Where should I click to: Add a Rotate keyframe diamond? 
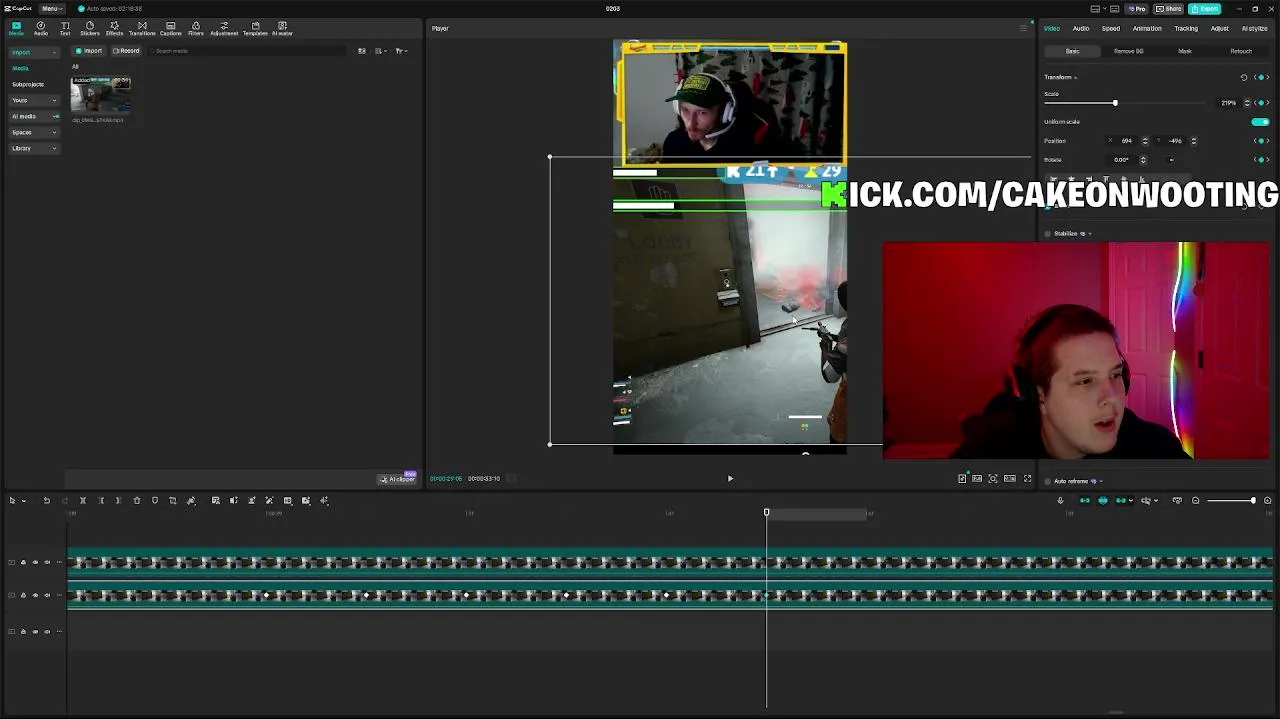coord(1260,159)
